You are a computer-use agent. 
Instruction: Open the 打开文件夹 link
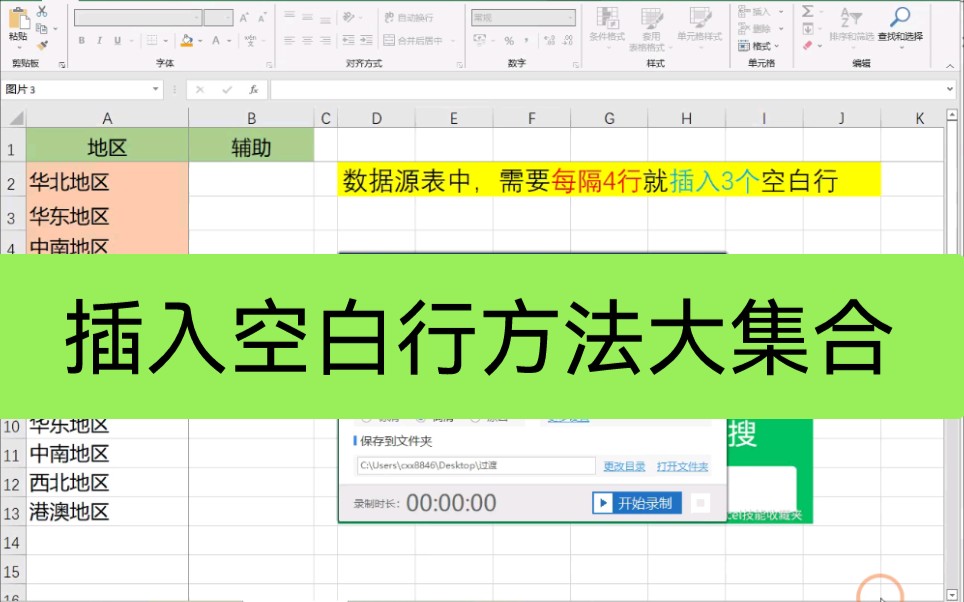coord(683,467)
